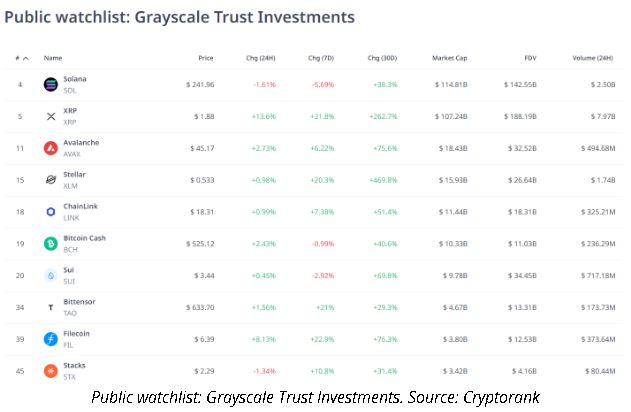Sort by rank number column arrow
The image size is (631, 412).
click(x=25, y=58)
